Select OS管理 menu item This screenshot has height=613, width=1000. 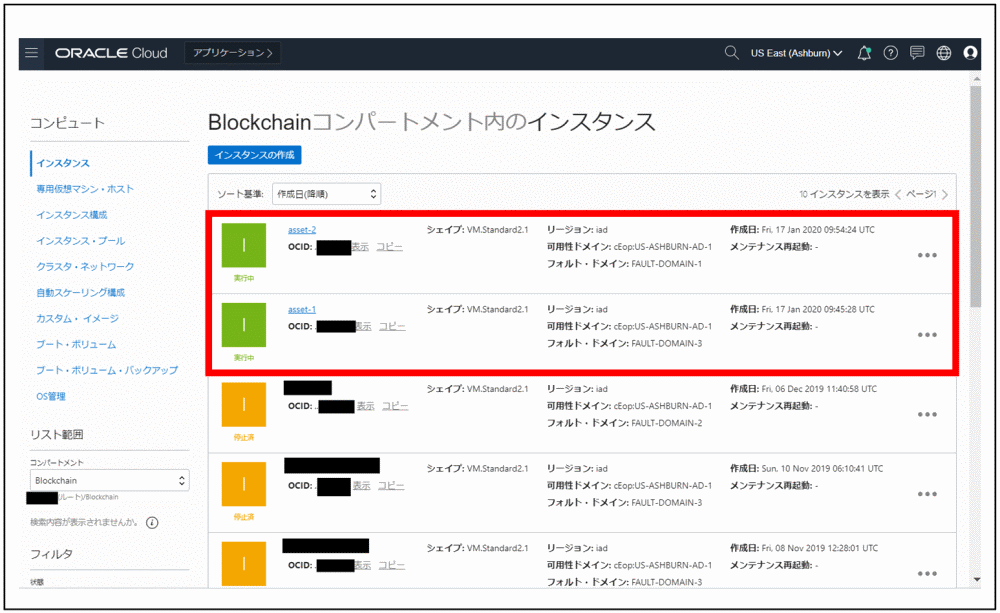click(51, 396)
